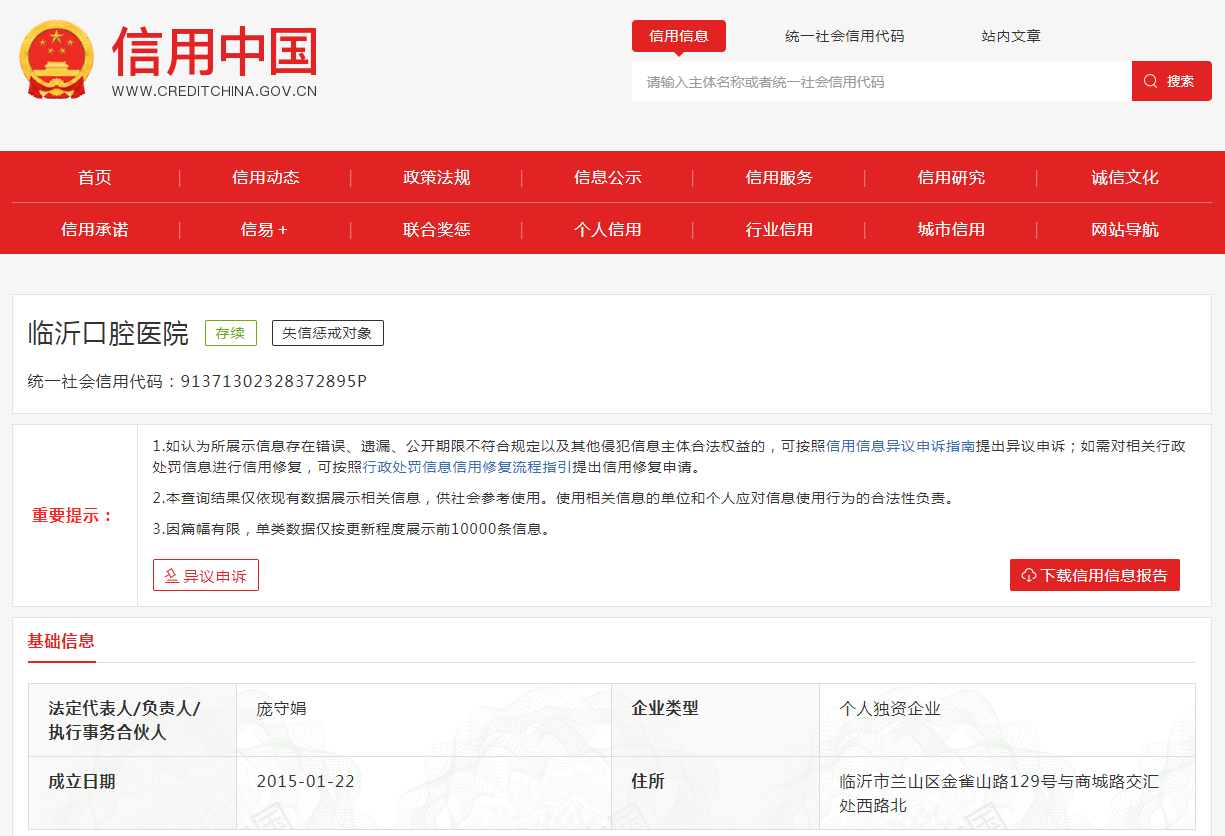Select the 信用信息 search tab
The width and height of the screenshot is (1225, 836).
678,36
